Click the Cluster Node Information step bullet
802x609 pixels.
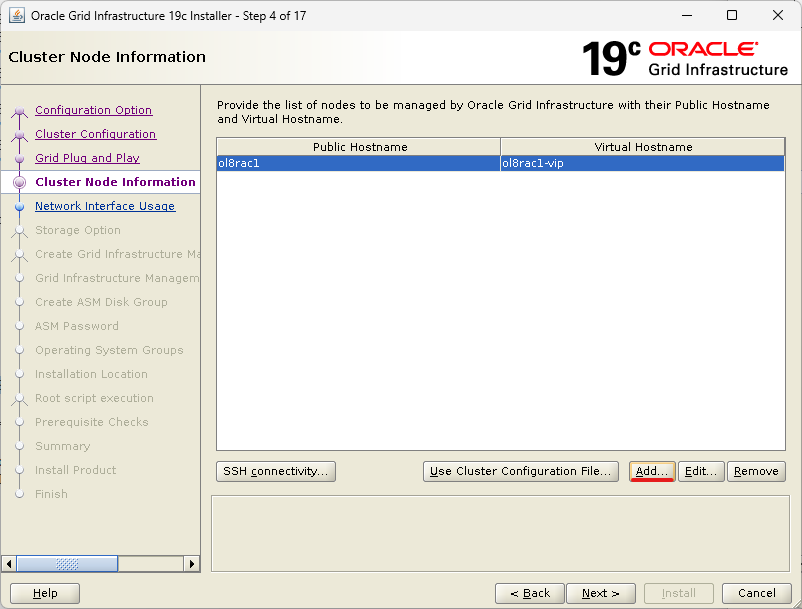[19, 182]
